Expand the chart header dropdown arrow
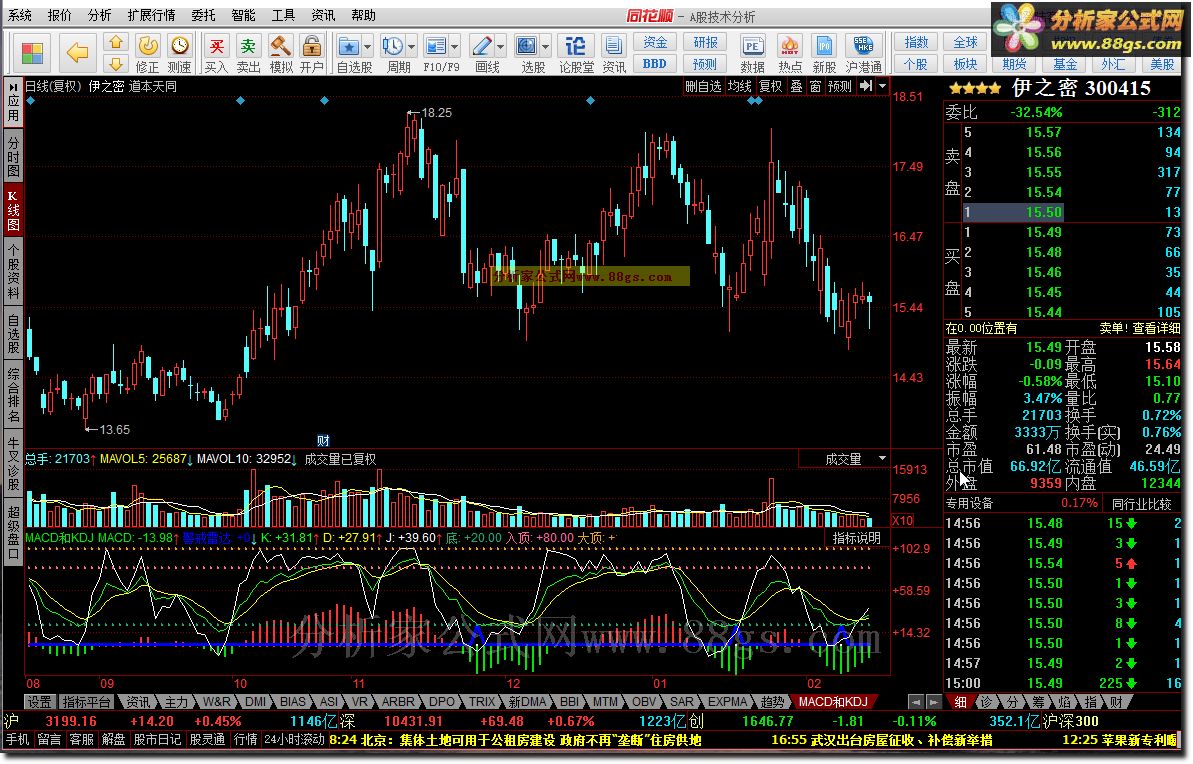1193x764 pixels. pyautogui.click(x=883, y=86)
